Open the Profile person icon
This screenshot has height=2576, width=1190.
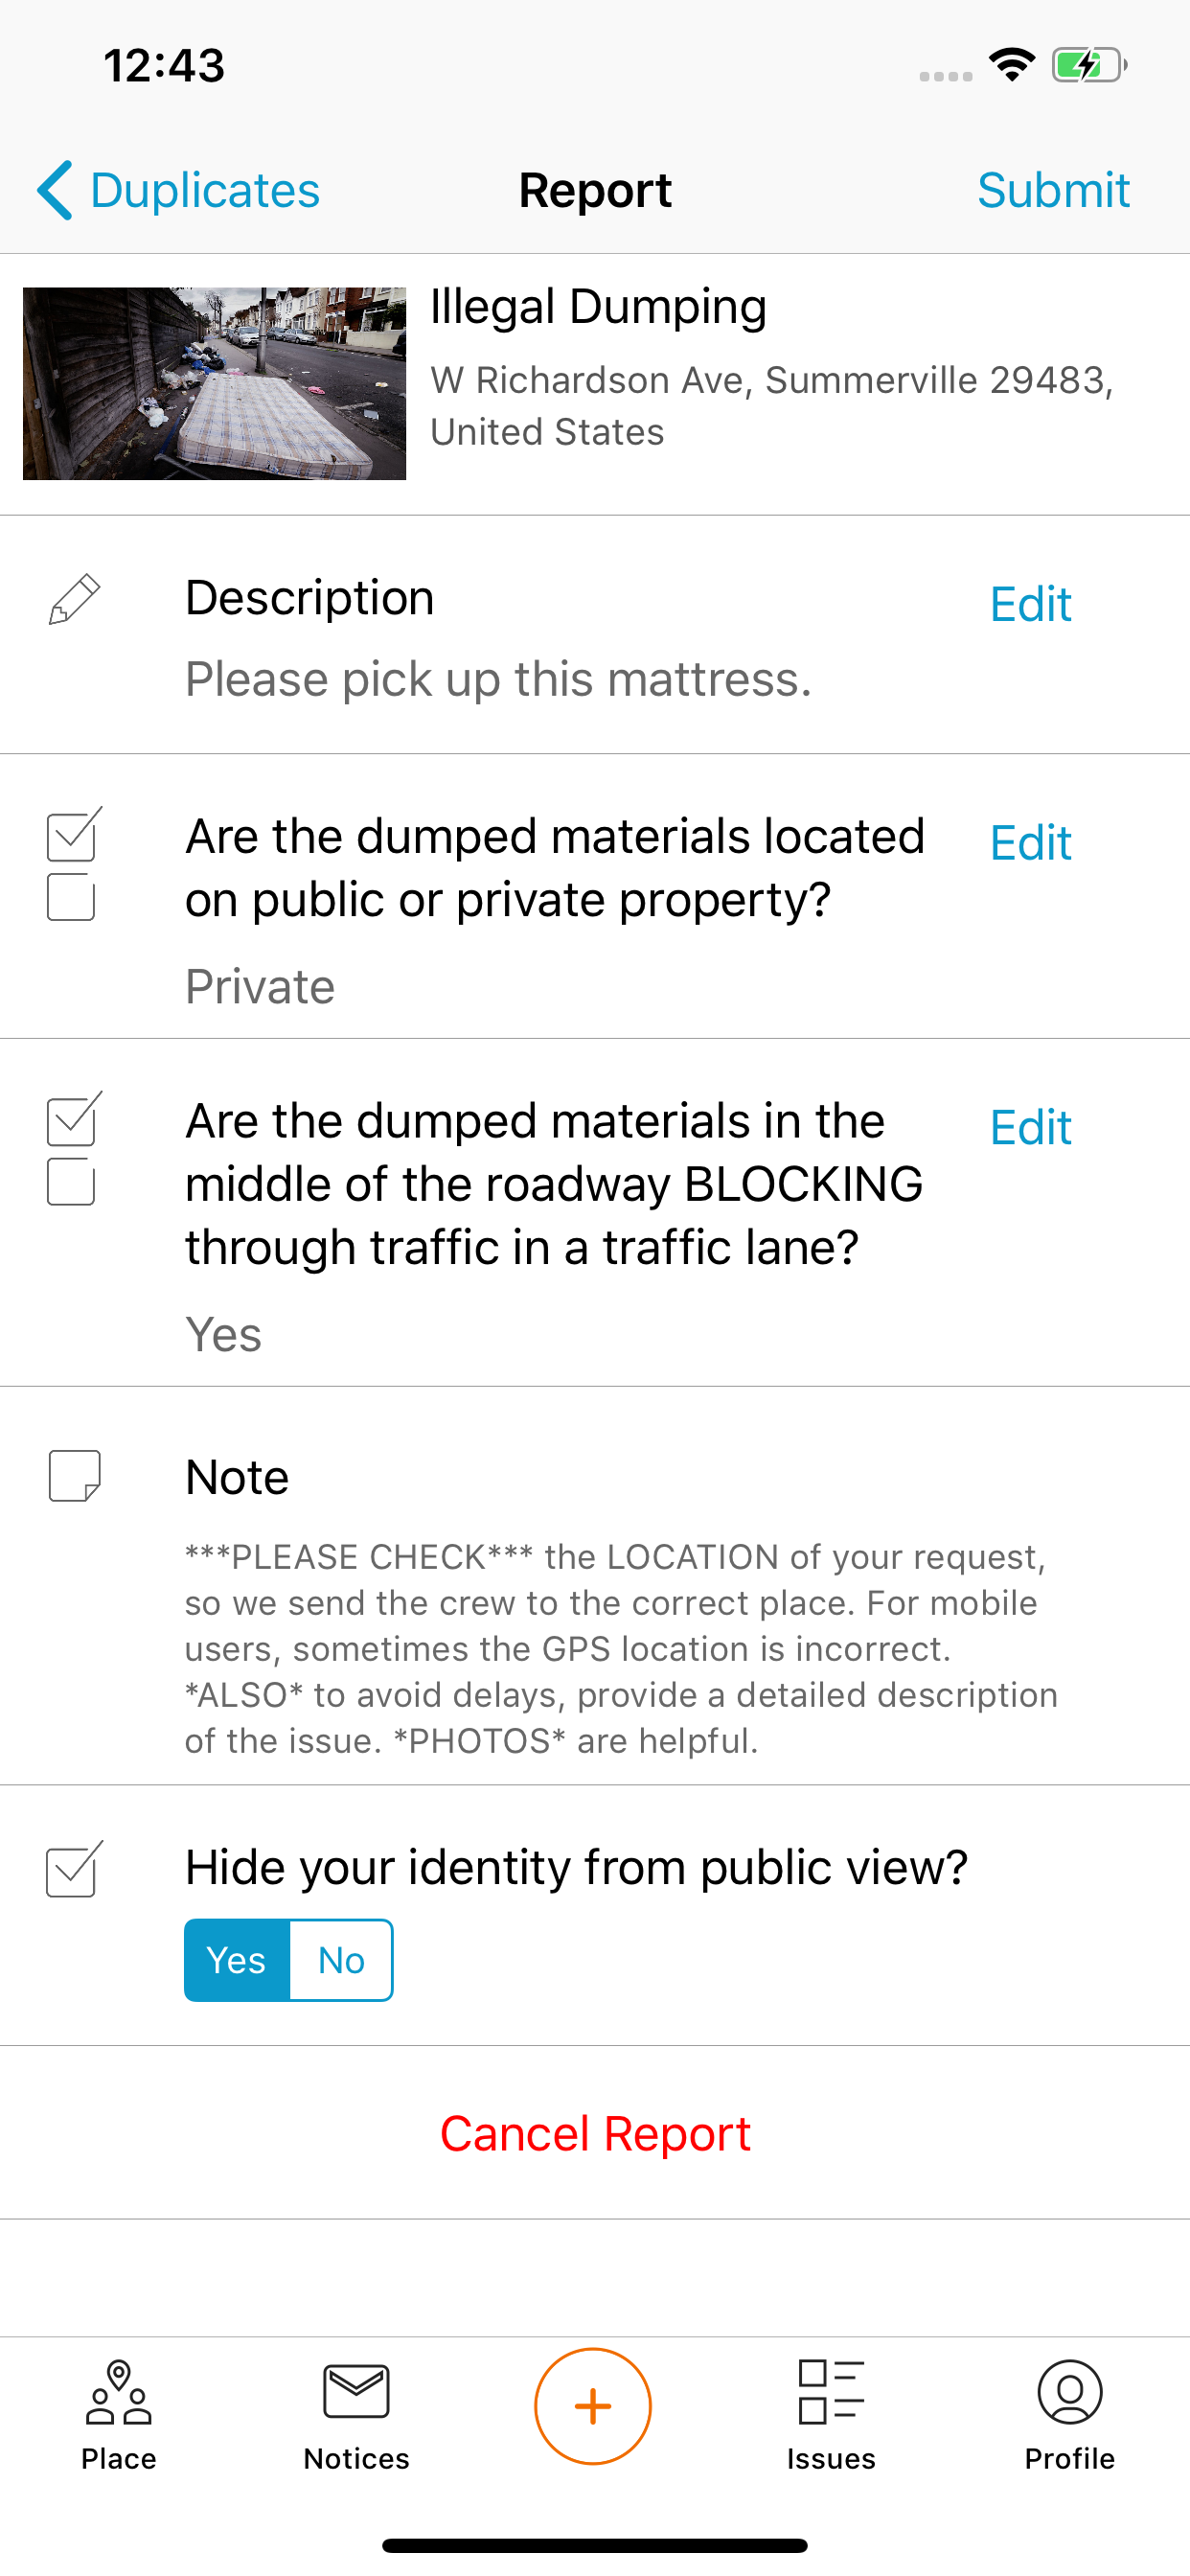[x=1069, y=2392]
